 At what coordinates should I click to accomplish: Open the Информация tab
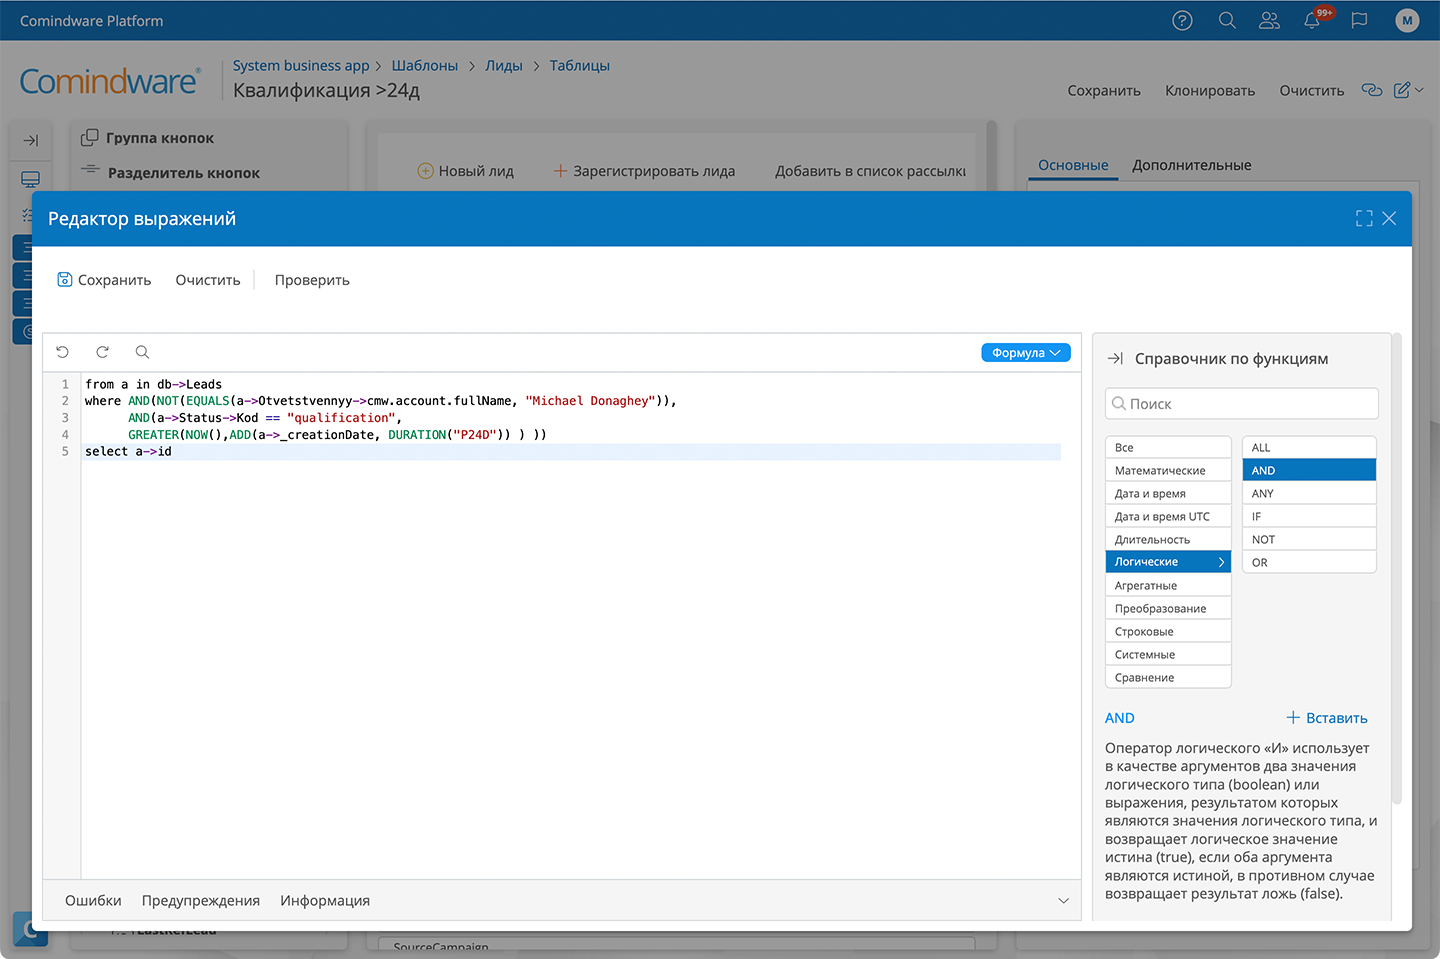(325, 901)
